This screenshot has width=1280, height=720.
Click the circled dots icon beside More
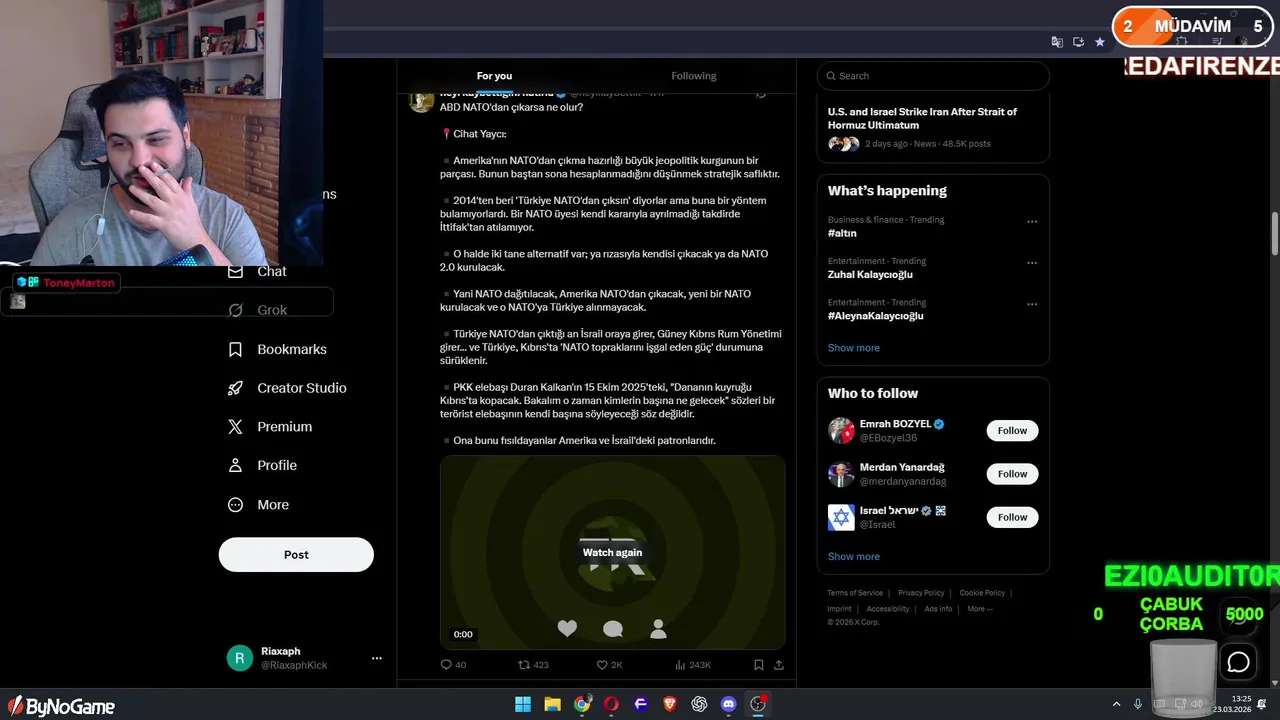[235, 505]
